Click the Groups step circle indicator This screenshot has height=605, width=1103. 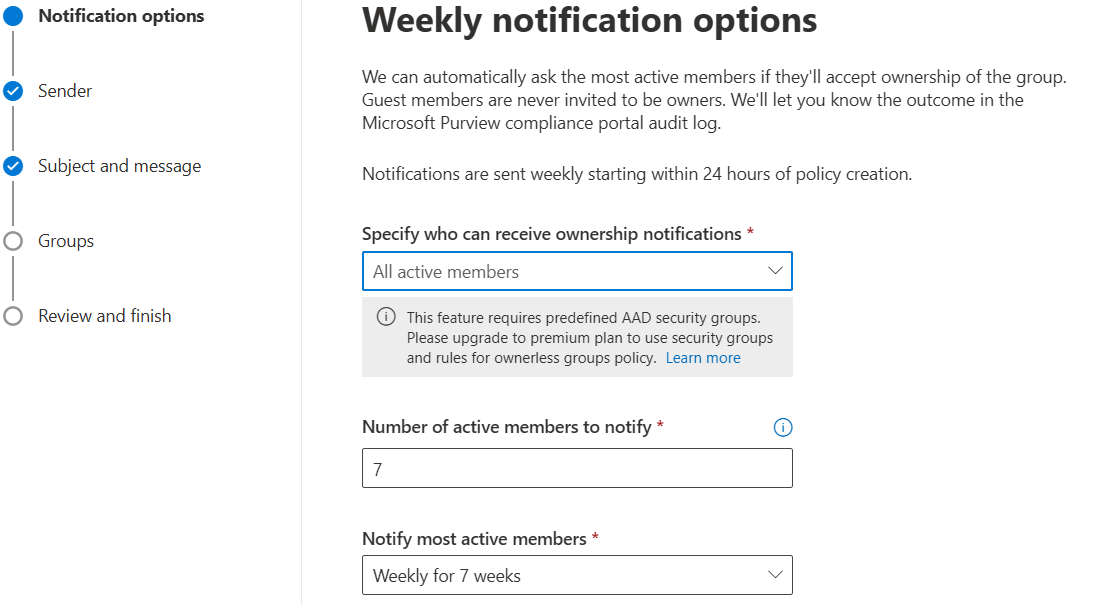[x=13, y=241]
